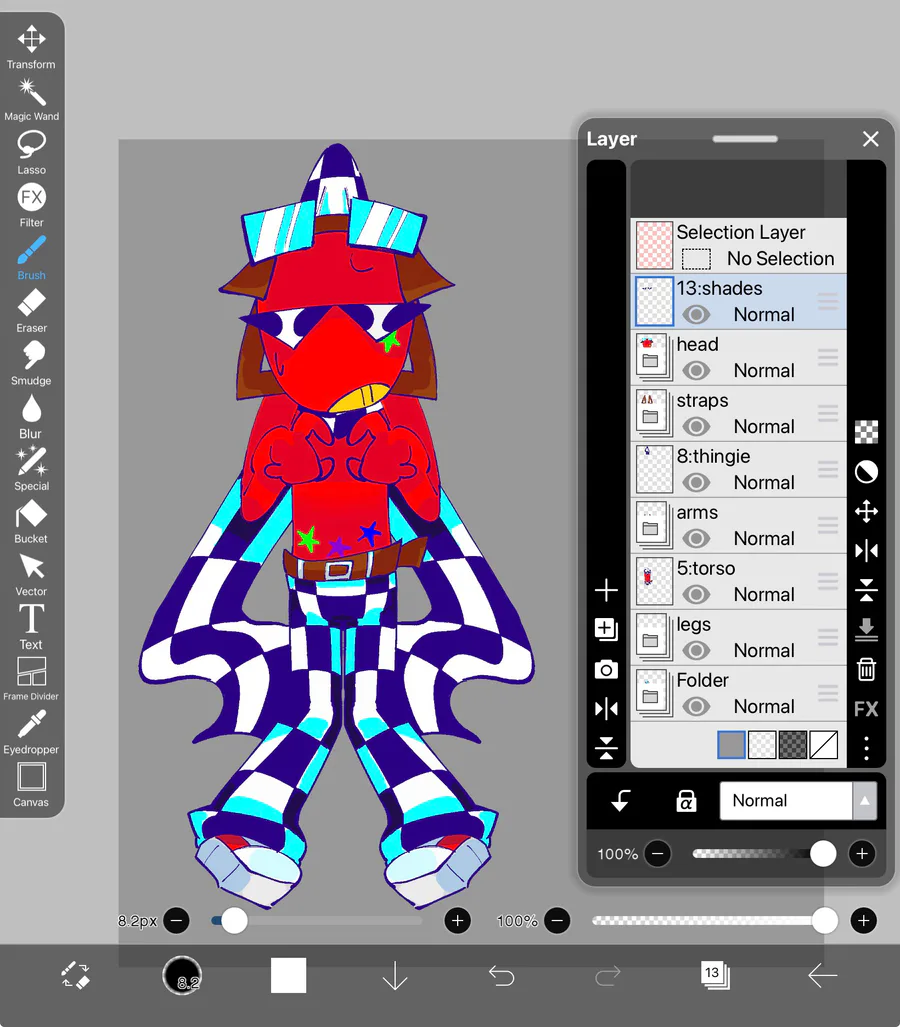Viewport: 900px width, 1027px height.
Task: Merge the layer down with download icon
Action: tap(866, 629)
